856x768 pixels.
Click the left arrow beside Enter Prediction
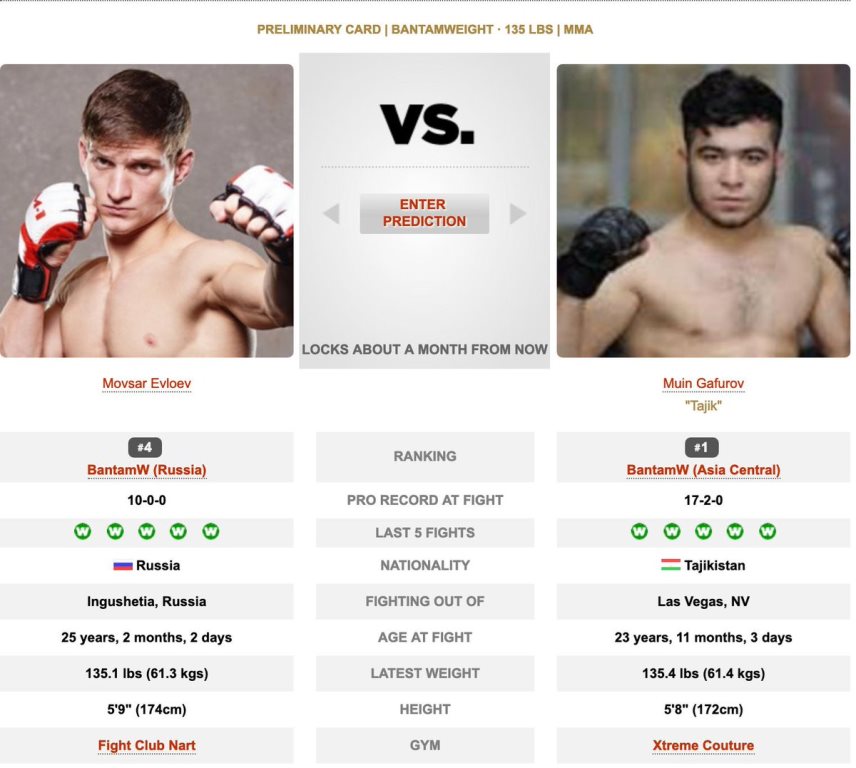click(331, 213)
